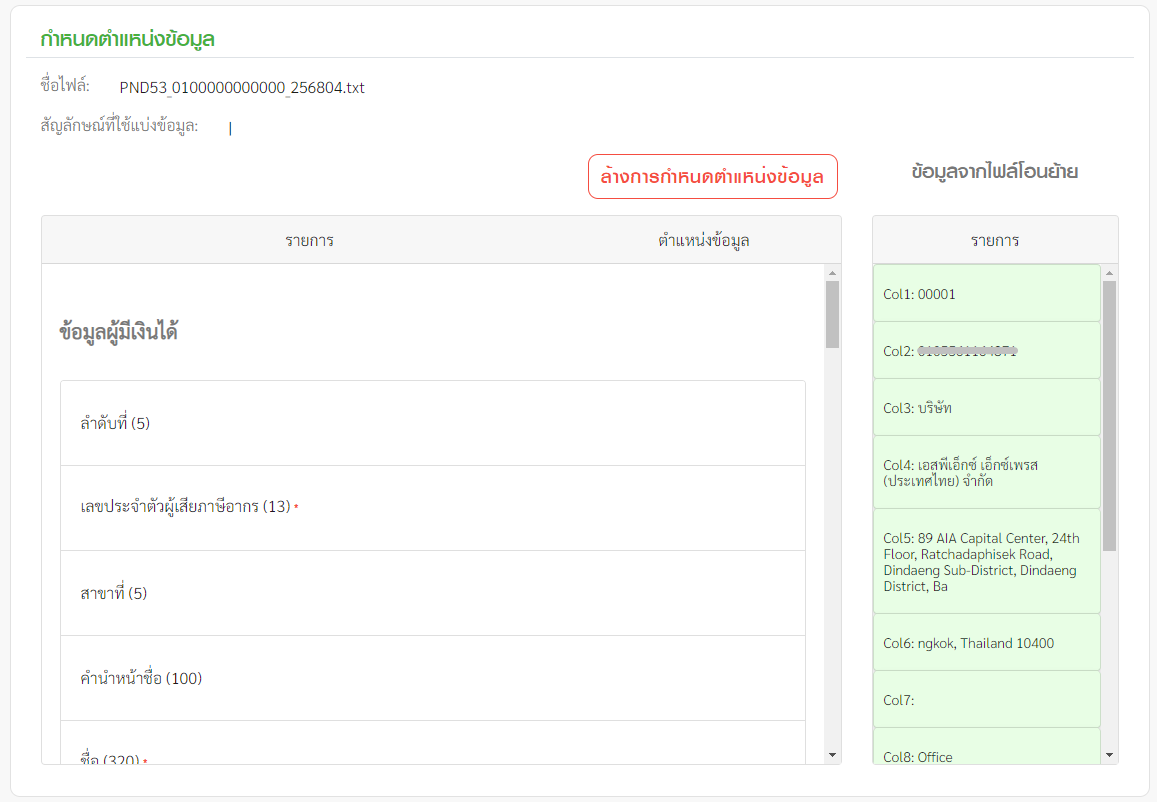Click the left list scrollbar thumb
This screenshot has width=1157, height=802.
pos(832,314)
